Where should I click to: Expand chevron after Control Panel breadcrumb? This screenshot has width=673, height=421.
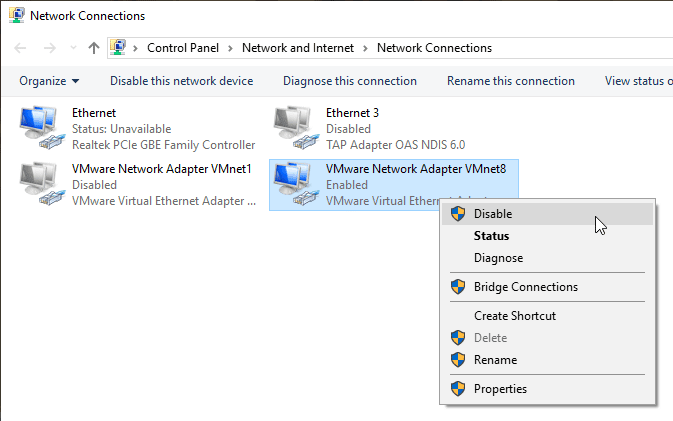point(230,48)
